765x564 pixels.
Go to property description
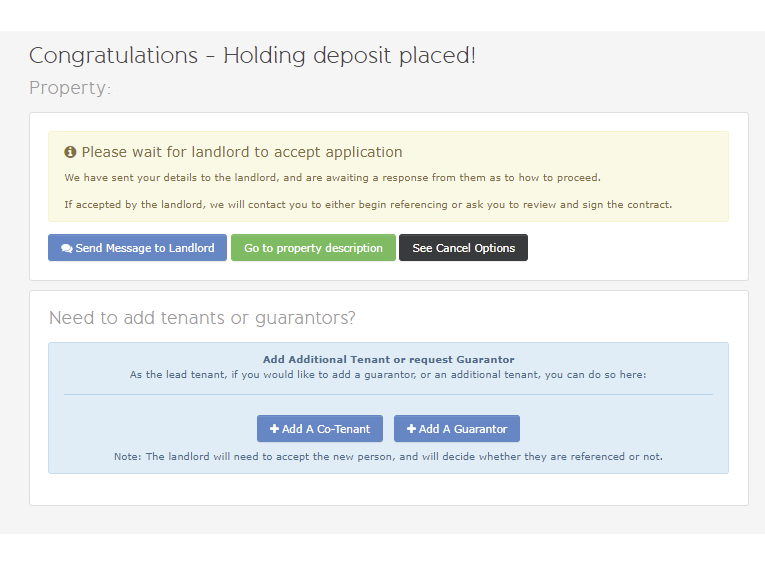tap(313, 247)
